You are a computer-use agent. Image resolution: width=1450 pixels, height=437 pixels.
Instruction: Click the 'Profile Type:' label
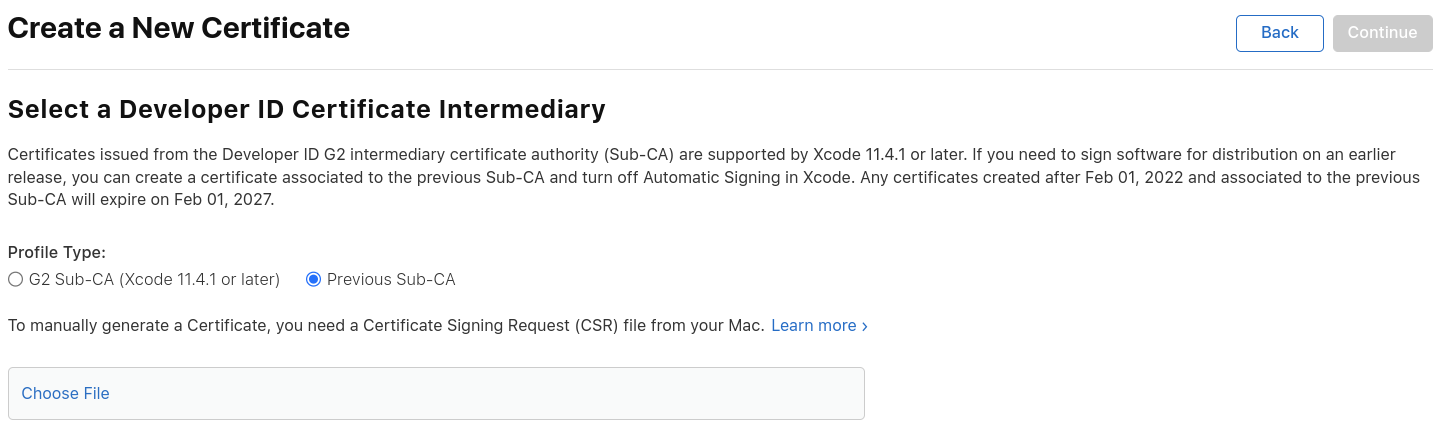pos(57,252)
